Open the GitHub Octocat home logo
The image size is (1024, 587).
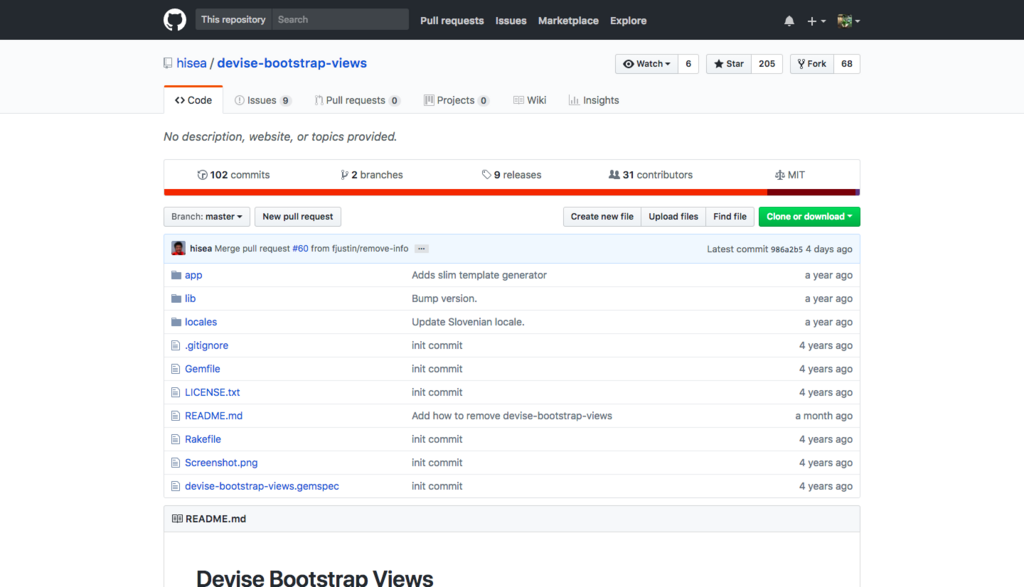174,20
